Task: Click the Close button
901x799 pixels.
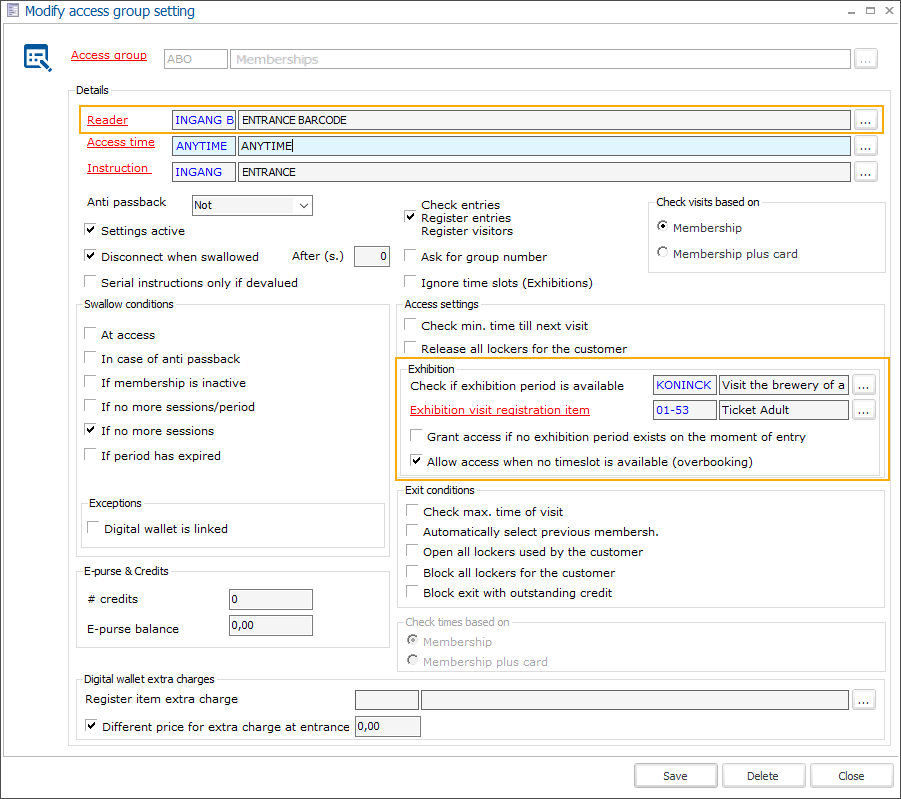Action: (x=850, y=776)
